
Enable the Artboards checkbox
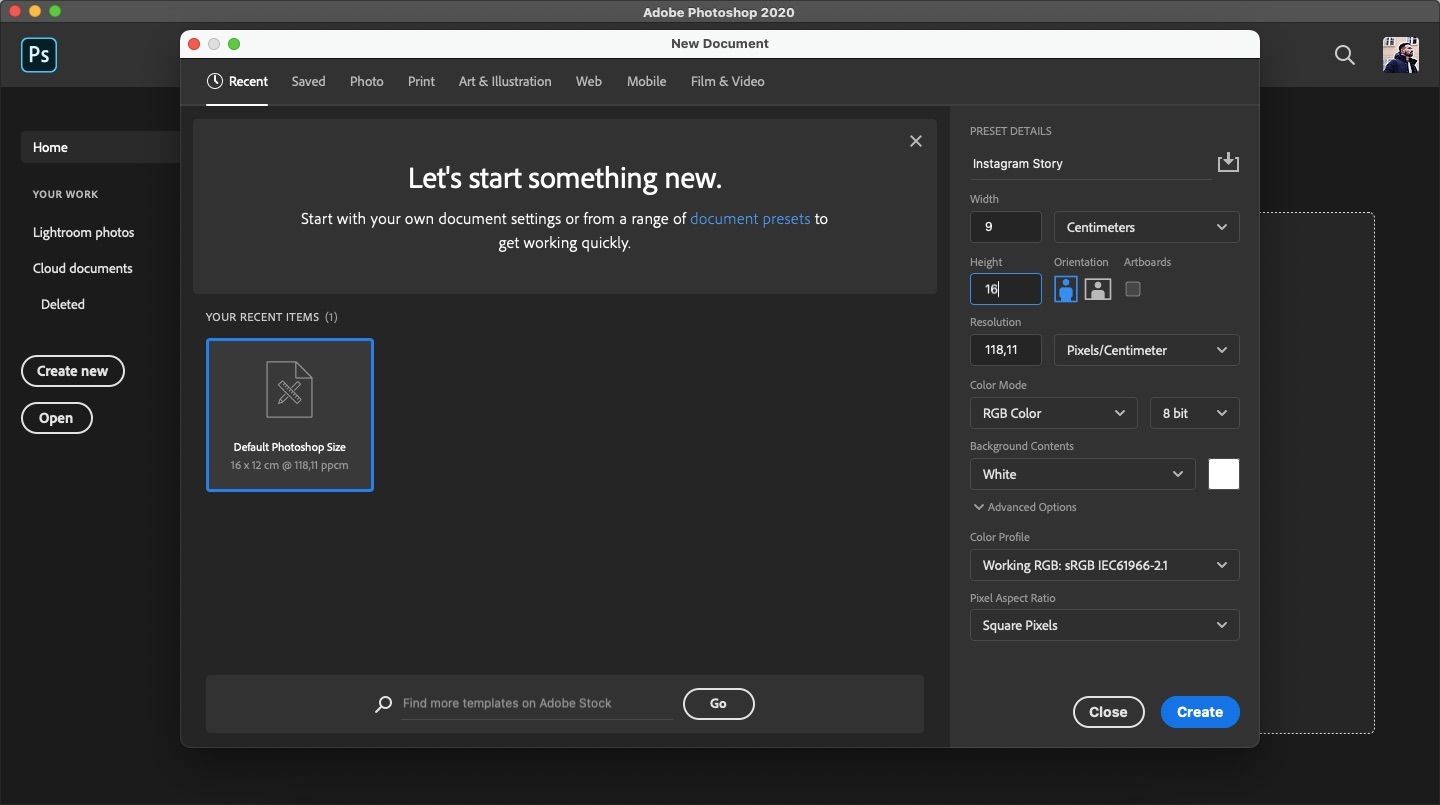[x=1132, y=289]
